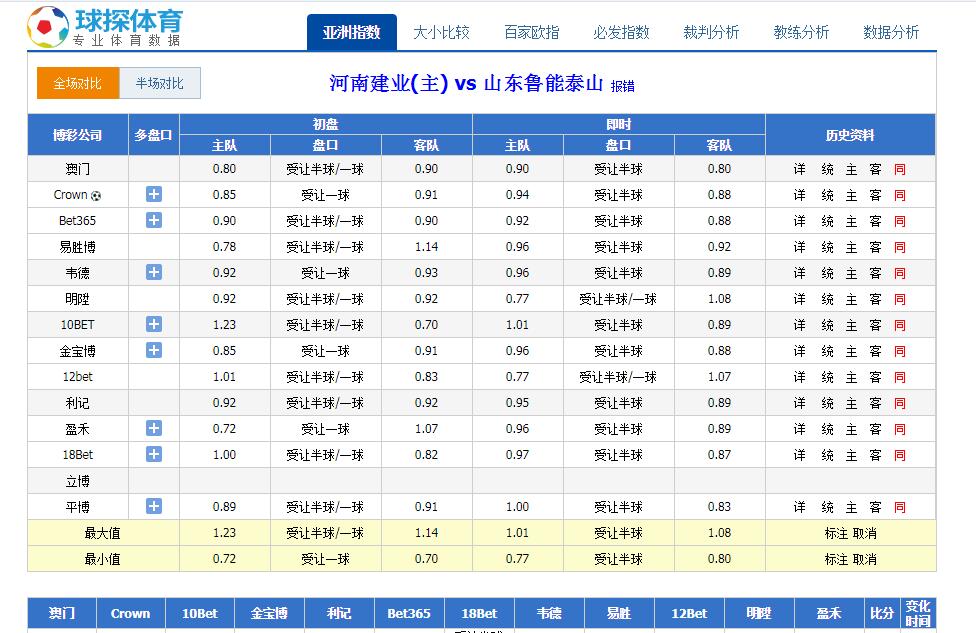This screenshot has width=976, height=633.
Task: Click the 易胜博 company name cell
Action: (x=78, y=247)
